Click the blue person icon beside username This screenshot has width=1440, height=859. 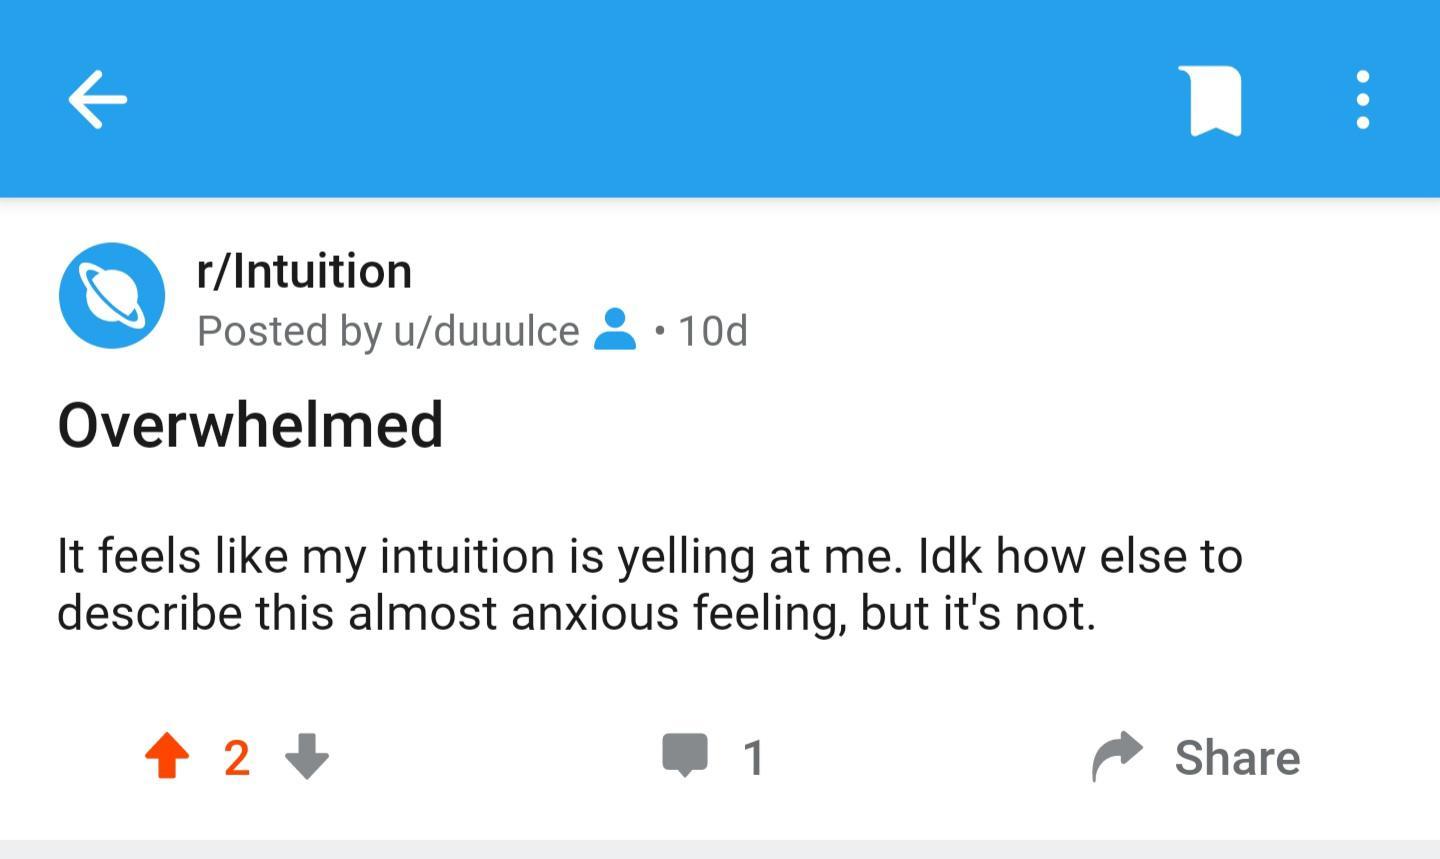(615, 329)
